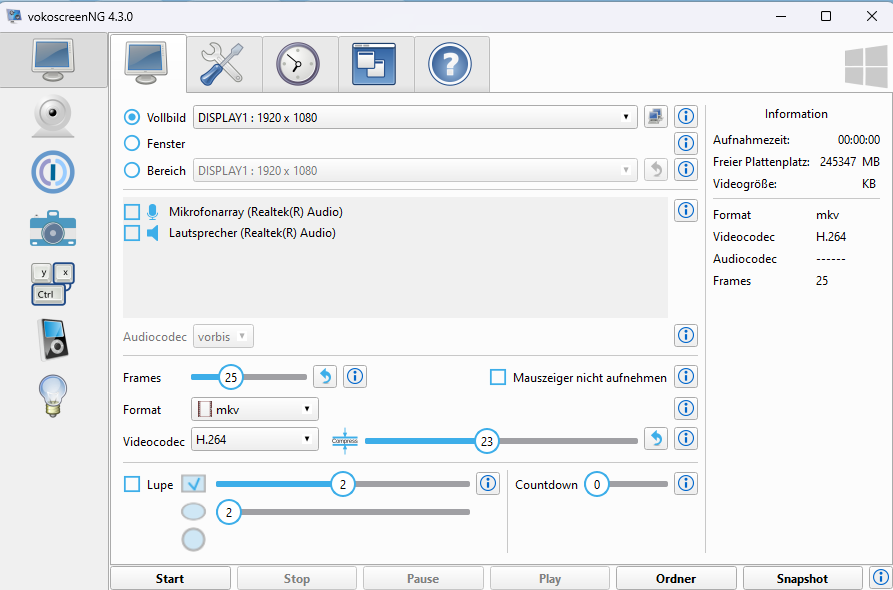Switch to the clock timer tab
The width and height of the screenshot is (893, 590).
tap(299, 64)
